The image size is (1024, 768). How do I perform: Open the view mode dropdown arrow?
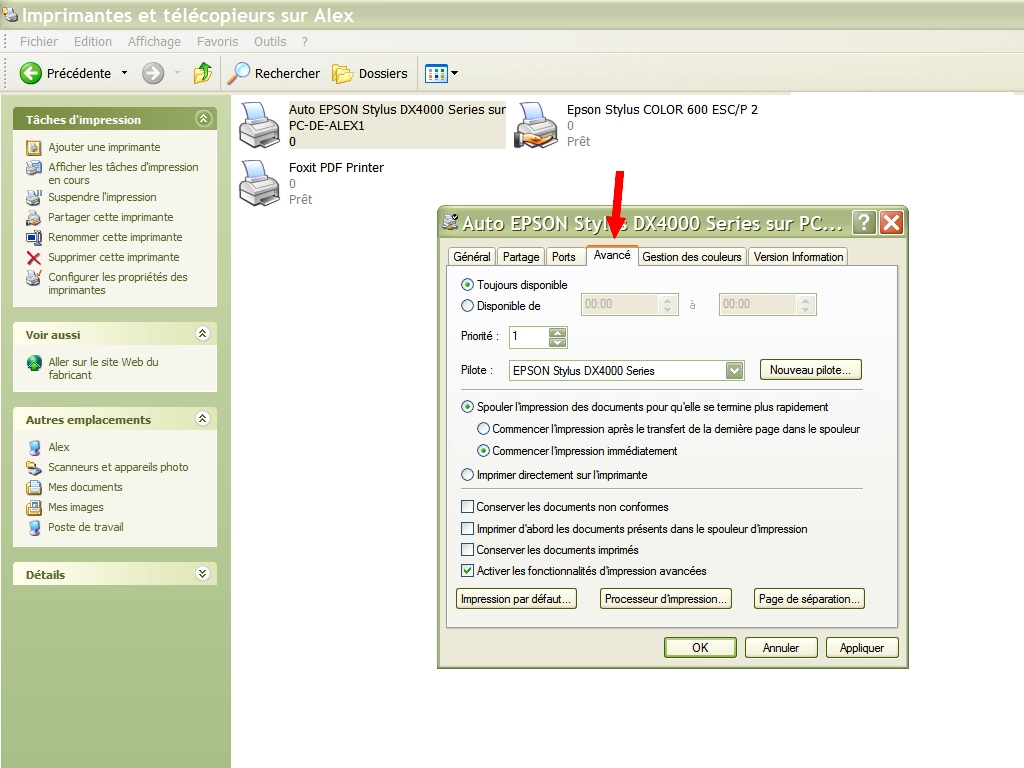point(455,73)
